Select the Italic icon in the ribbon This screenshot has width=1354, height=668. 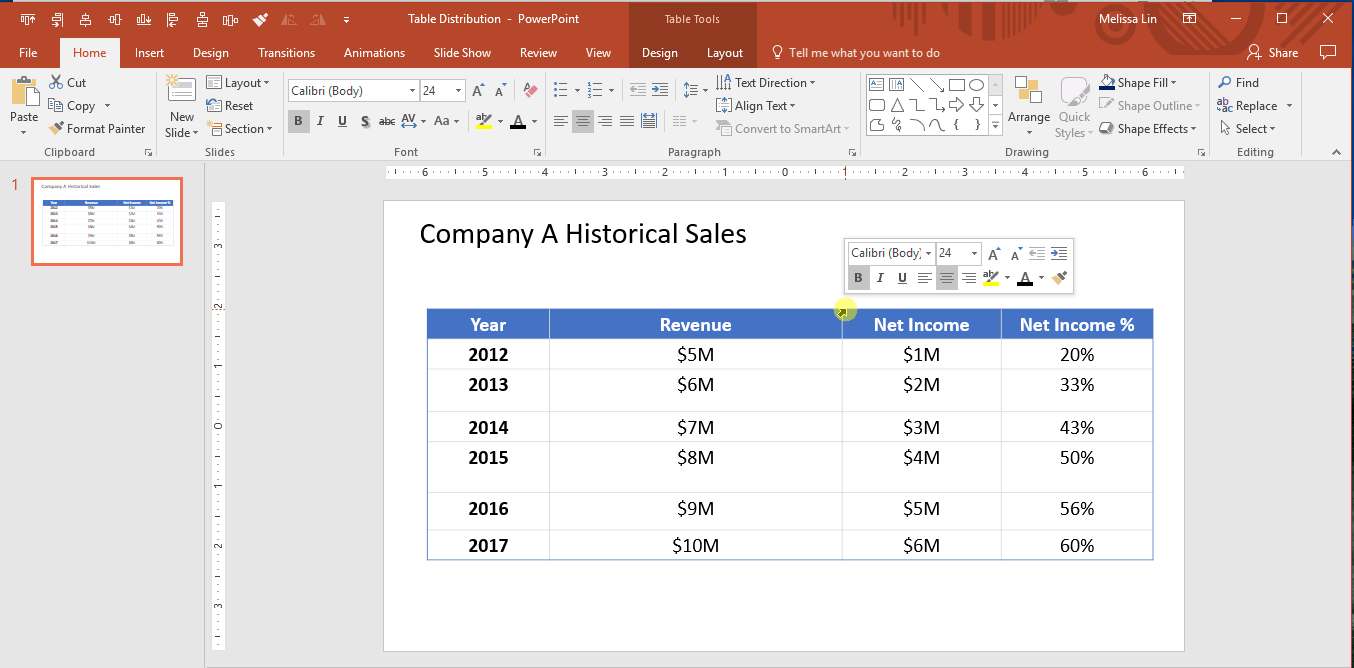(320, 121)
